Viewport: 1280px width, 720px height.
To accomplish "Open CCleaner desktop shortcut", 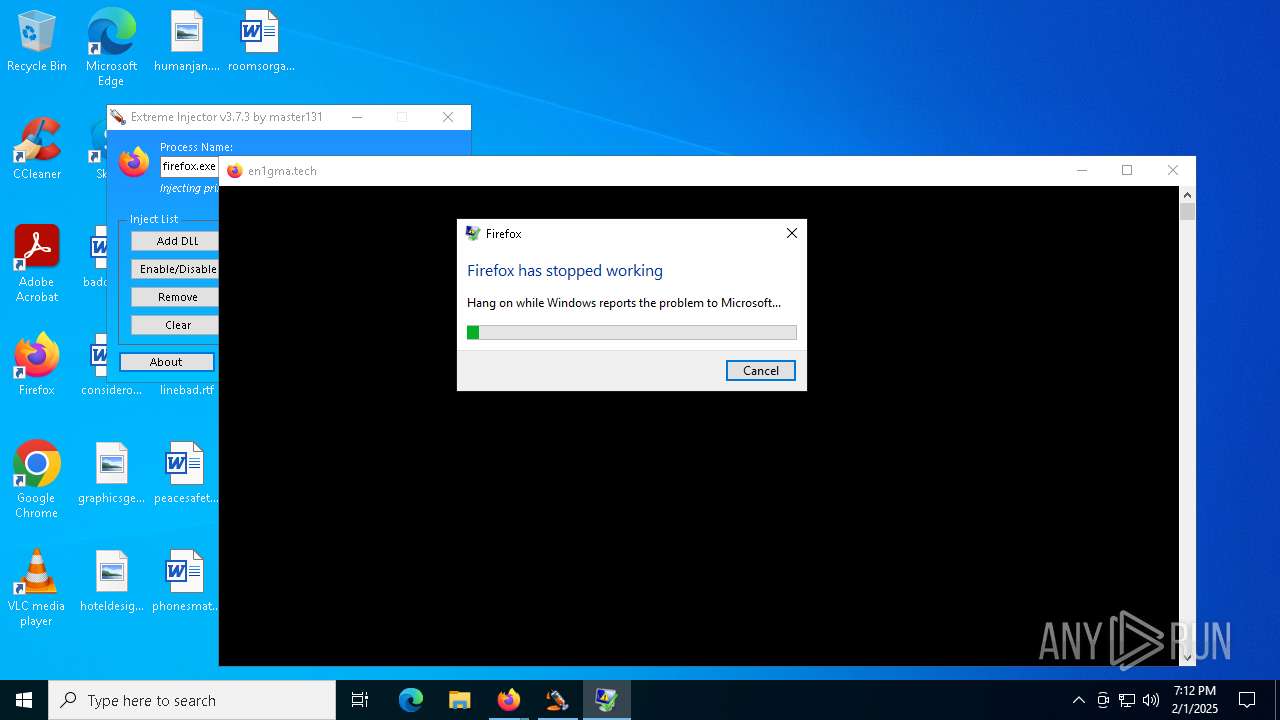I will click(x=37, y=149).
